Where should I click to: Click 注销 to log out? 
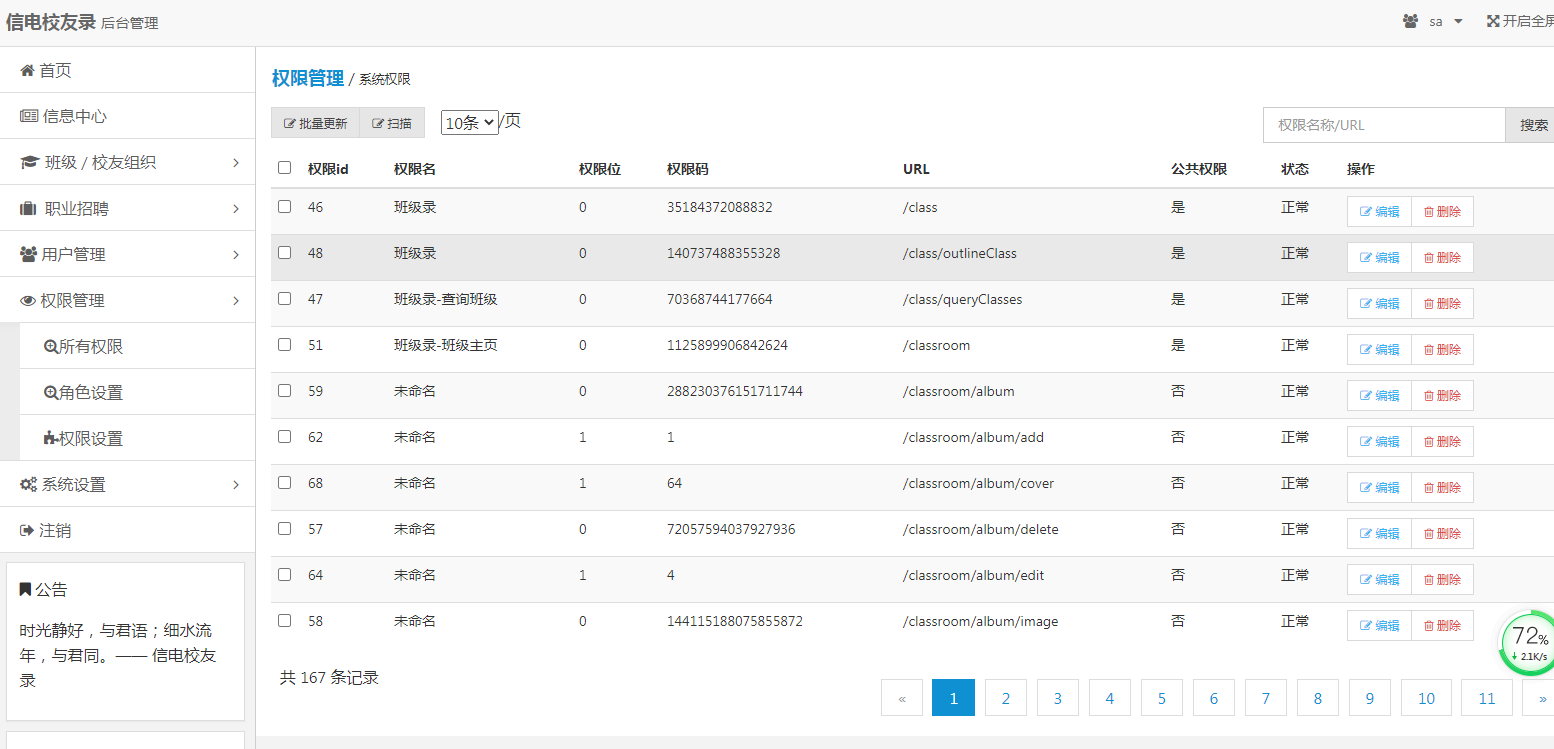(128, 530)
